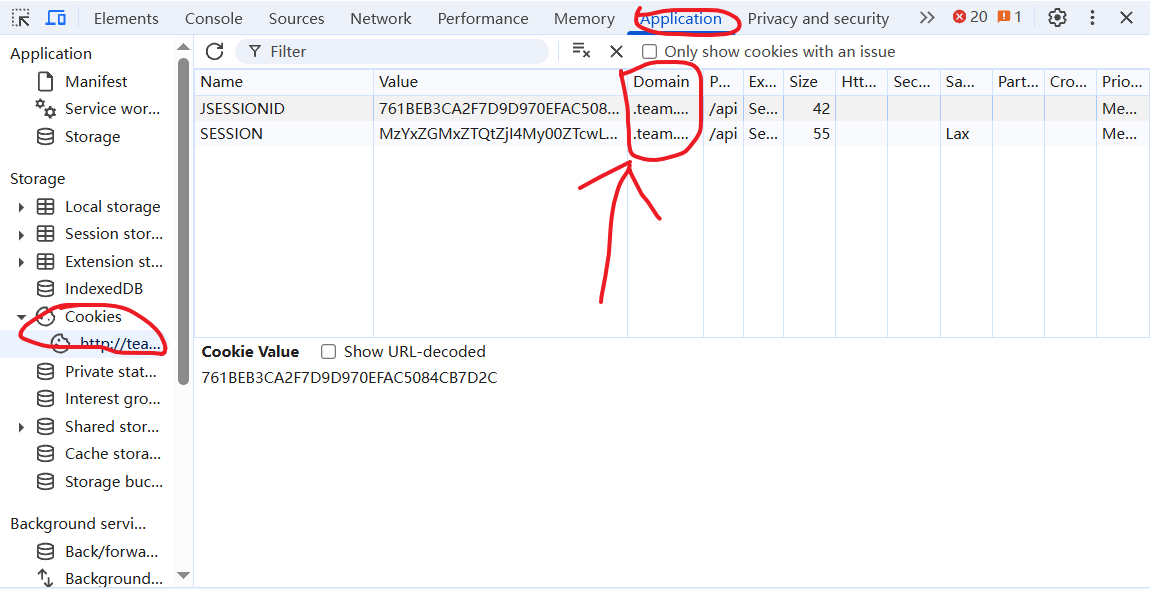Click the more panels chevron button

pyautogui.click(x=926, y=17)
